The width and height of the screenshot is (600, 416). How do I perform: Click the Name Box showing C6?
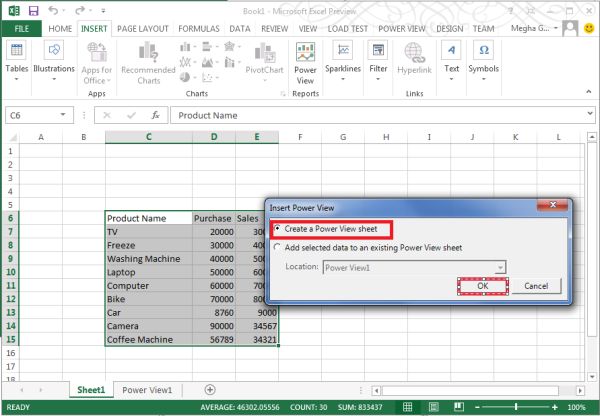pos(32,115)
